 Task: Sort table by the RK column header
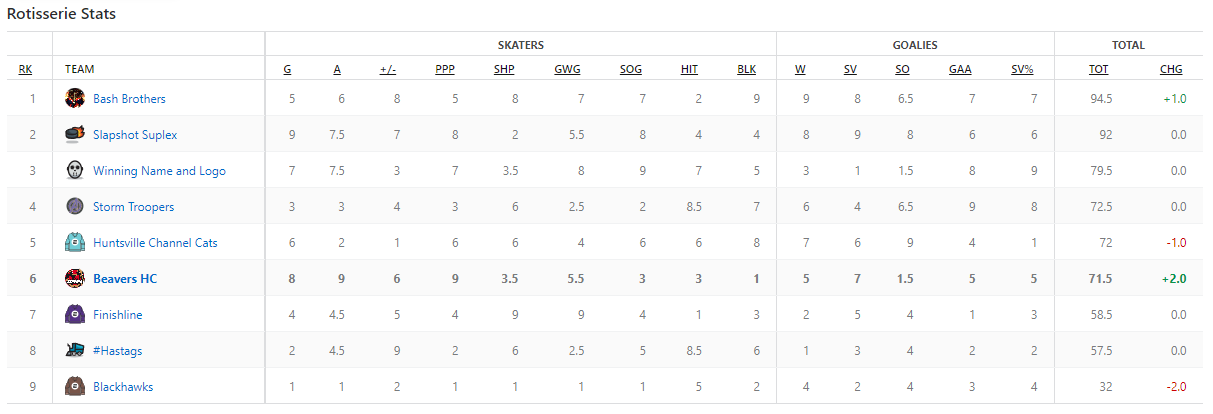(25, 70)
